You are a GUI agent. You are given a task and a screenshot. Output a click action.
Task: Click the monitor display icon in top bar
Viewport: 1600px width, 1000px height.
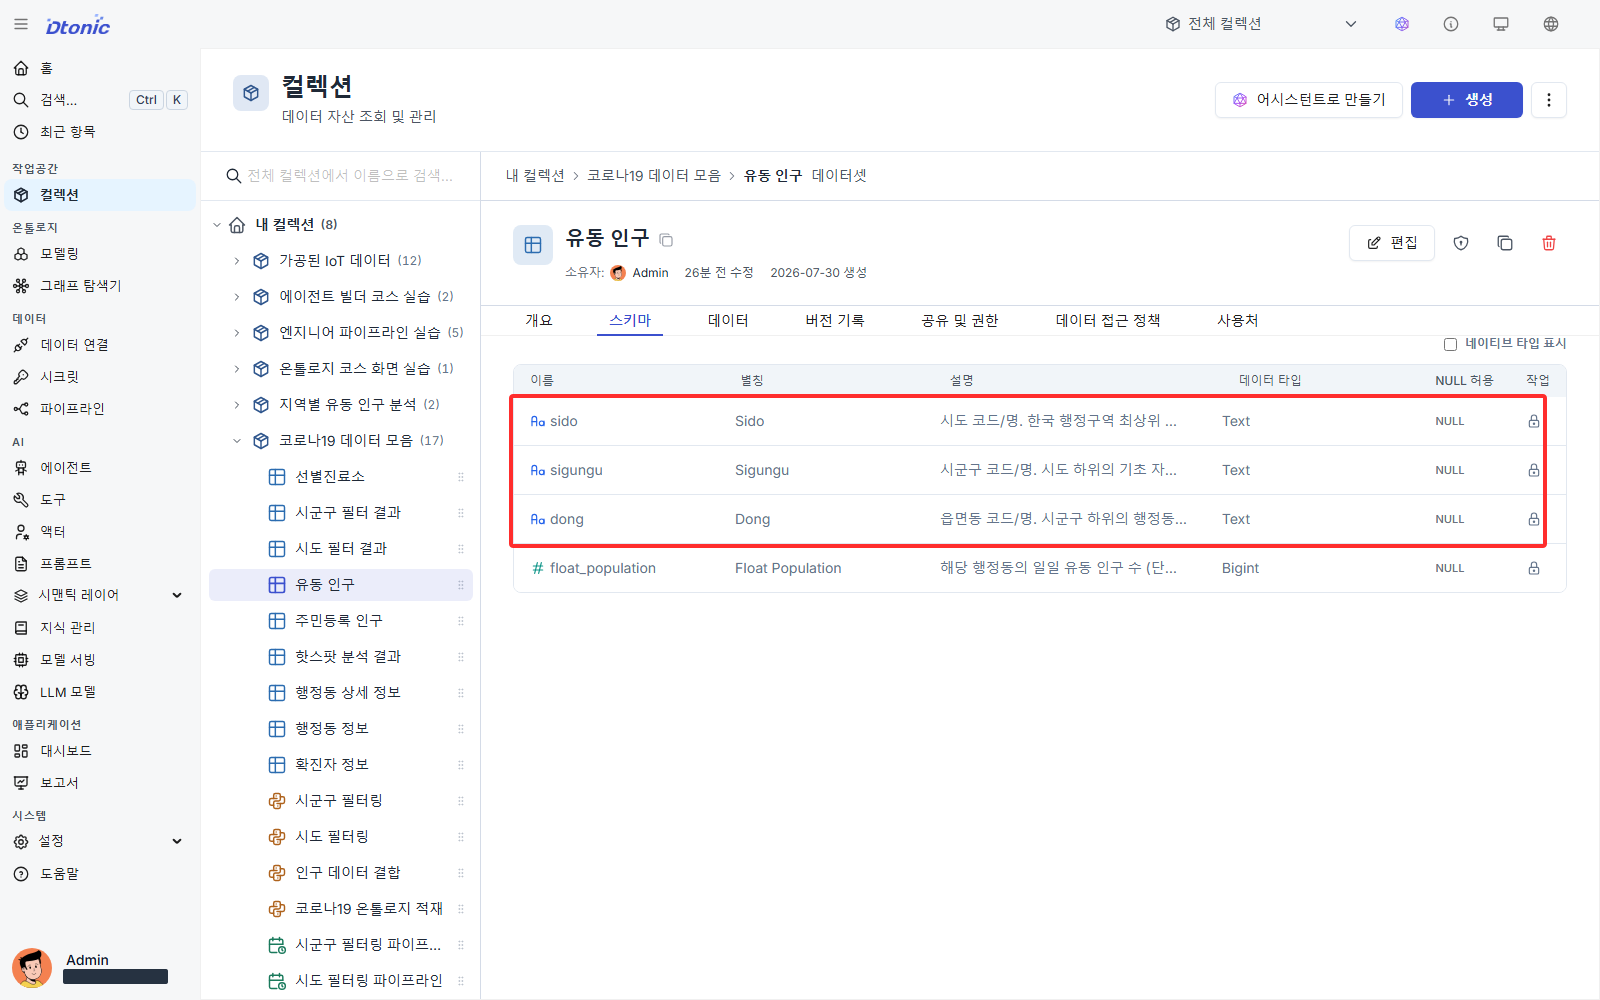coord(1501,24)
